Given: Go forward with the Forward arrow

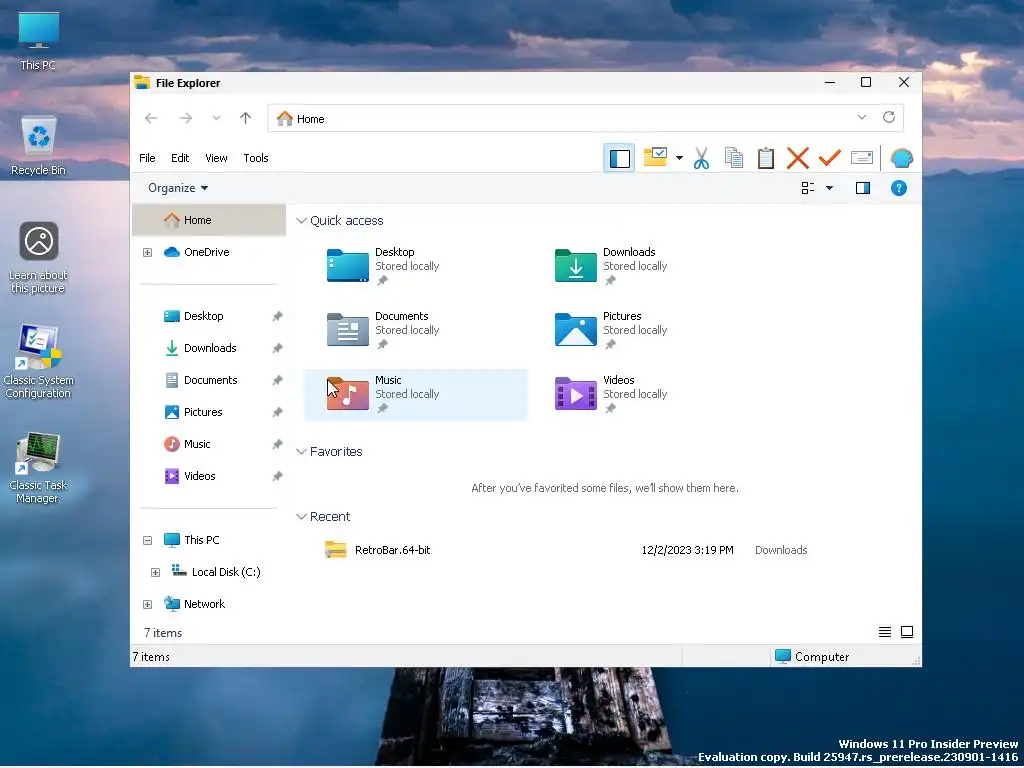Looking at the screenshot, I should [185, 118].
